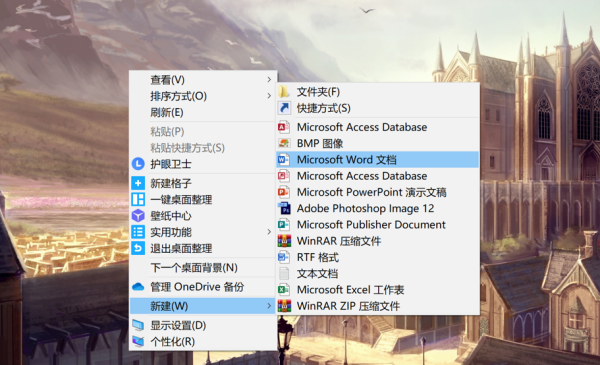
Task: Click the plus icon for 新建格子
Action: click(x=138, y=183)
